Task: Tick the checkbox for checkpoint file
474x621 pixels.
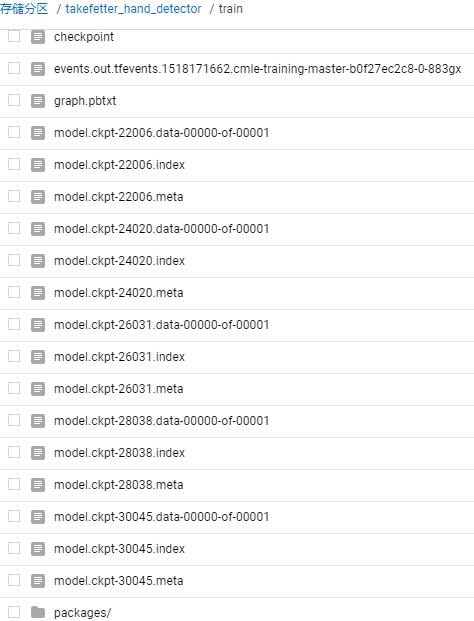Action: (14, 36)
